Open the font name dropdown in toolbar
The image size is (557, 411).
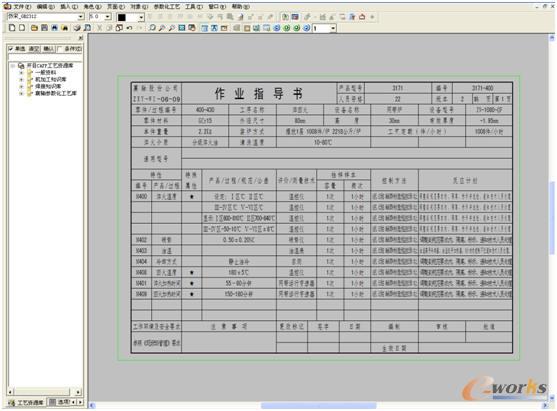81,17
